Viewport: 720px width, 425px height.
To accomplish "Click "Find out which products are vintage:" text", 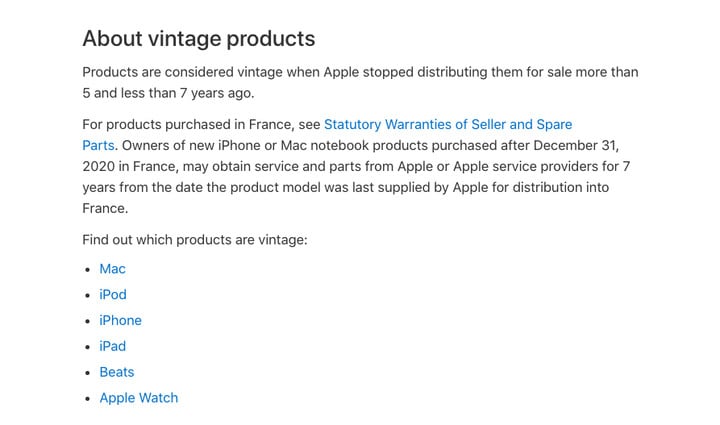I will click(194, 240).
